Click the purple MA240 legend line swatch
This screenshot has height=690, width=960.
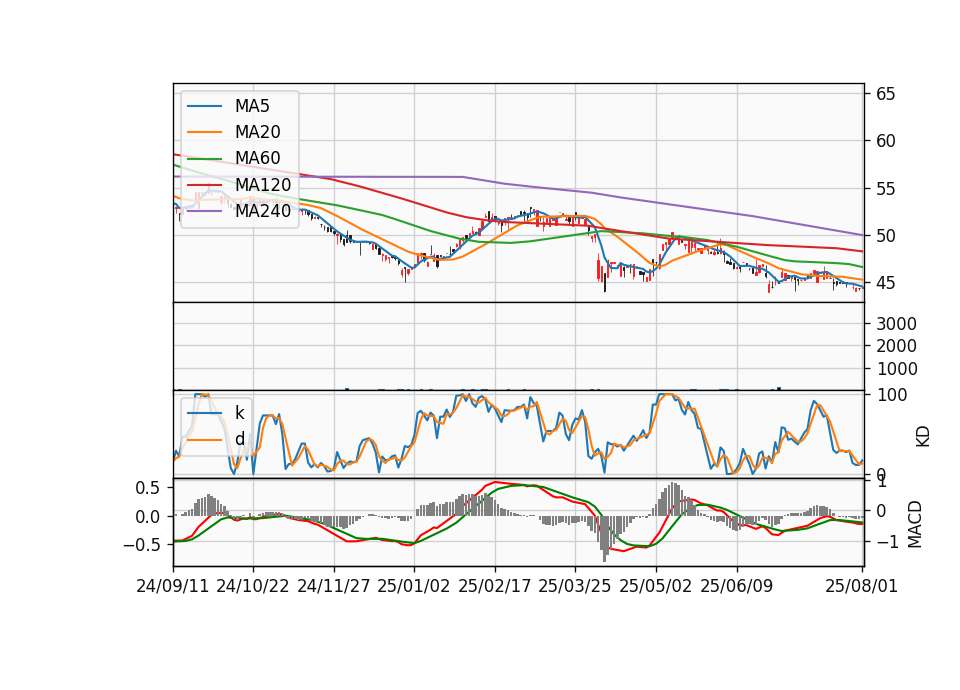pyautogui.click(x=204, y=211)
